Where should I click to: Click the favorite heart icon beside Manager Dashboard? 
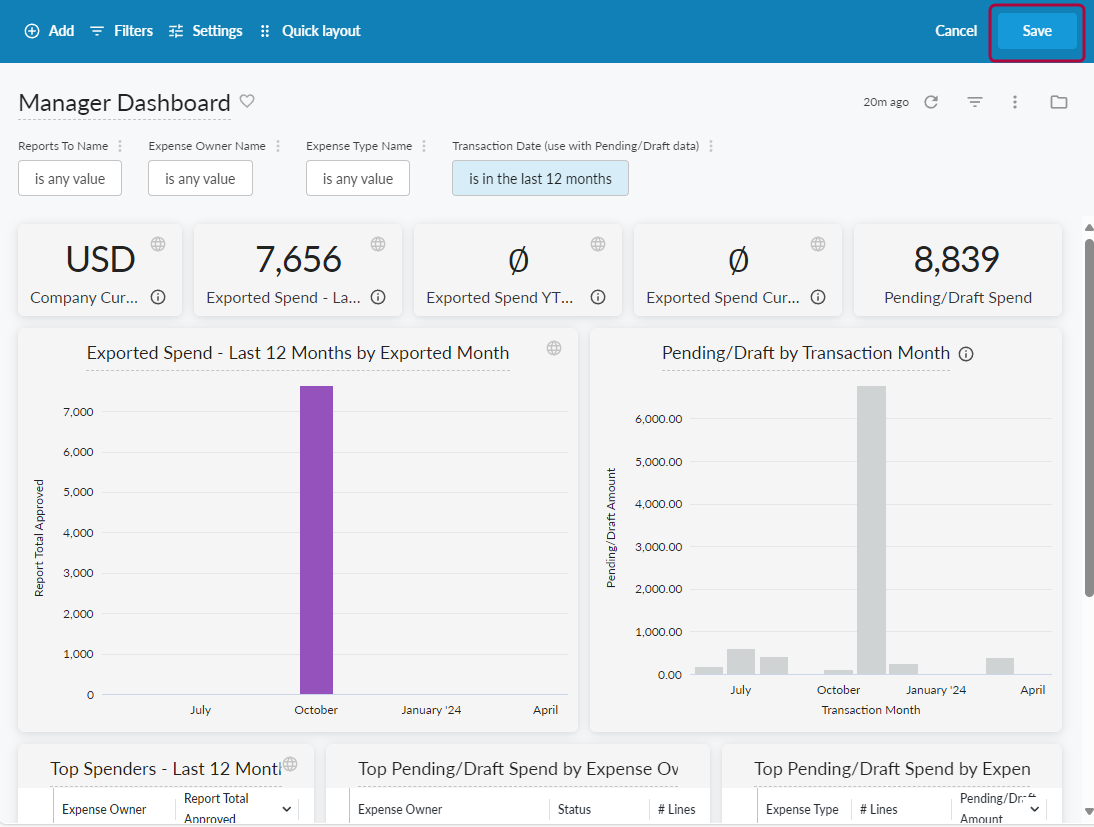click(x=247, y=101)
